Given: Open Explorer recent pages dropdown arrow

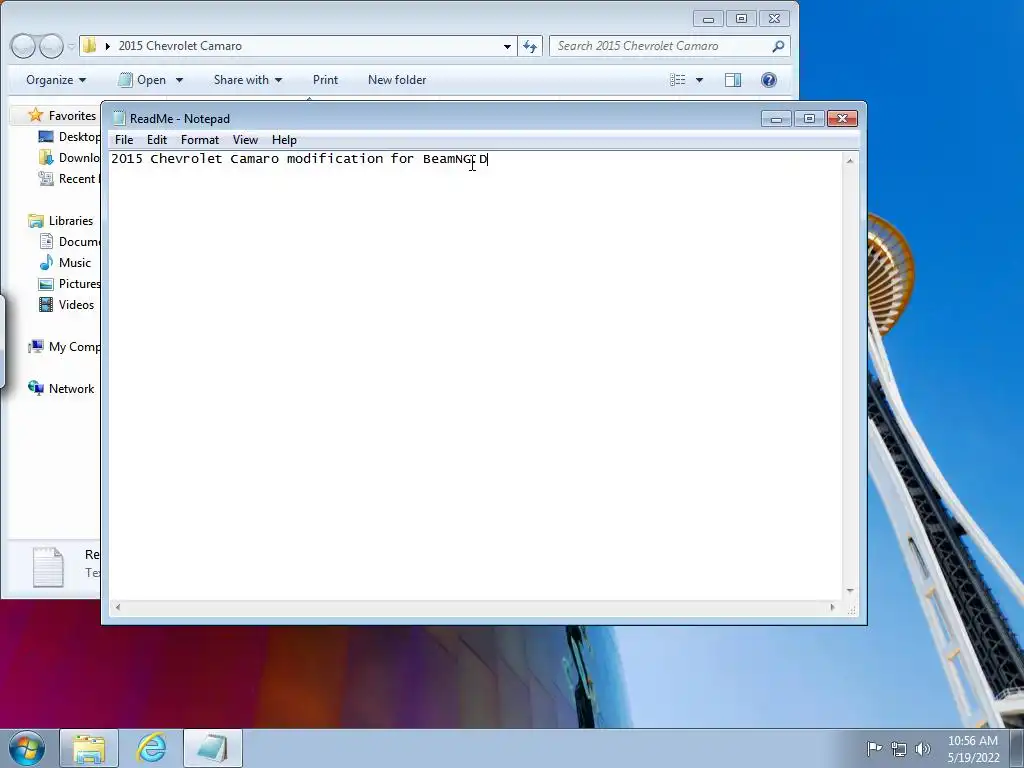Looking at the screenshot, I should [x=71, y=46].
